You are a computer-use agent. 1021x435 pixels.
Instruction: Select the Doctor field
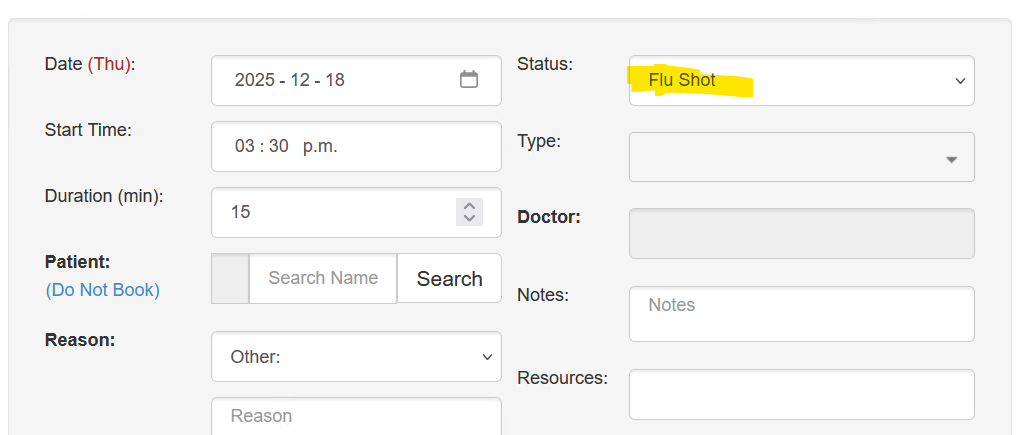pyautogui.click(x=801, y=234)
